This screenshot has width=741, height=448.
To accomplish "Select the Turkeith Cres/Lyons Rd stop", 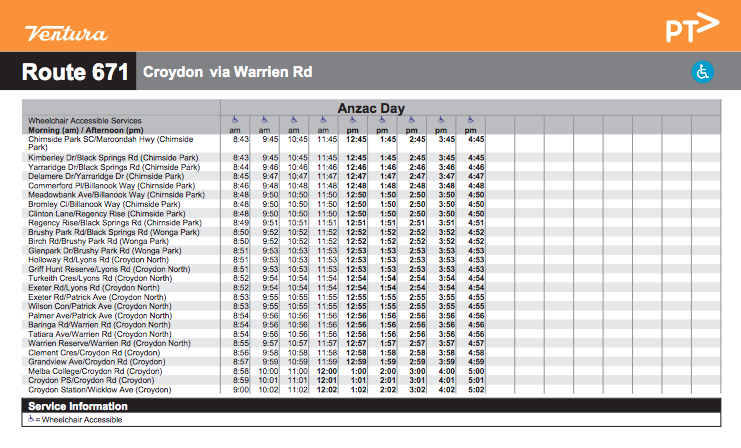I will tap(100, 278).
